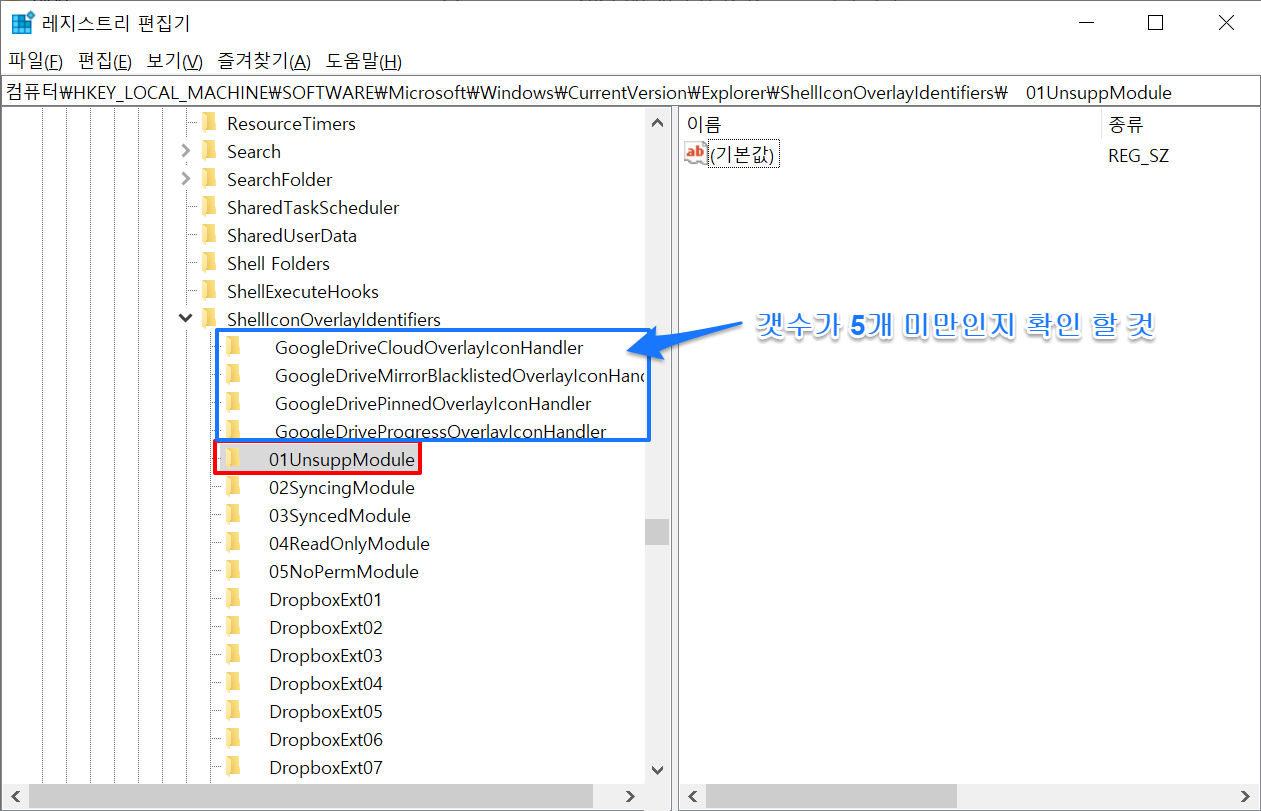Open the 편집 menu
Screen dimensions: 1261x811
(105, 61)
